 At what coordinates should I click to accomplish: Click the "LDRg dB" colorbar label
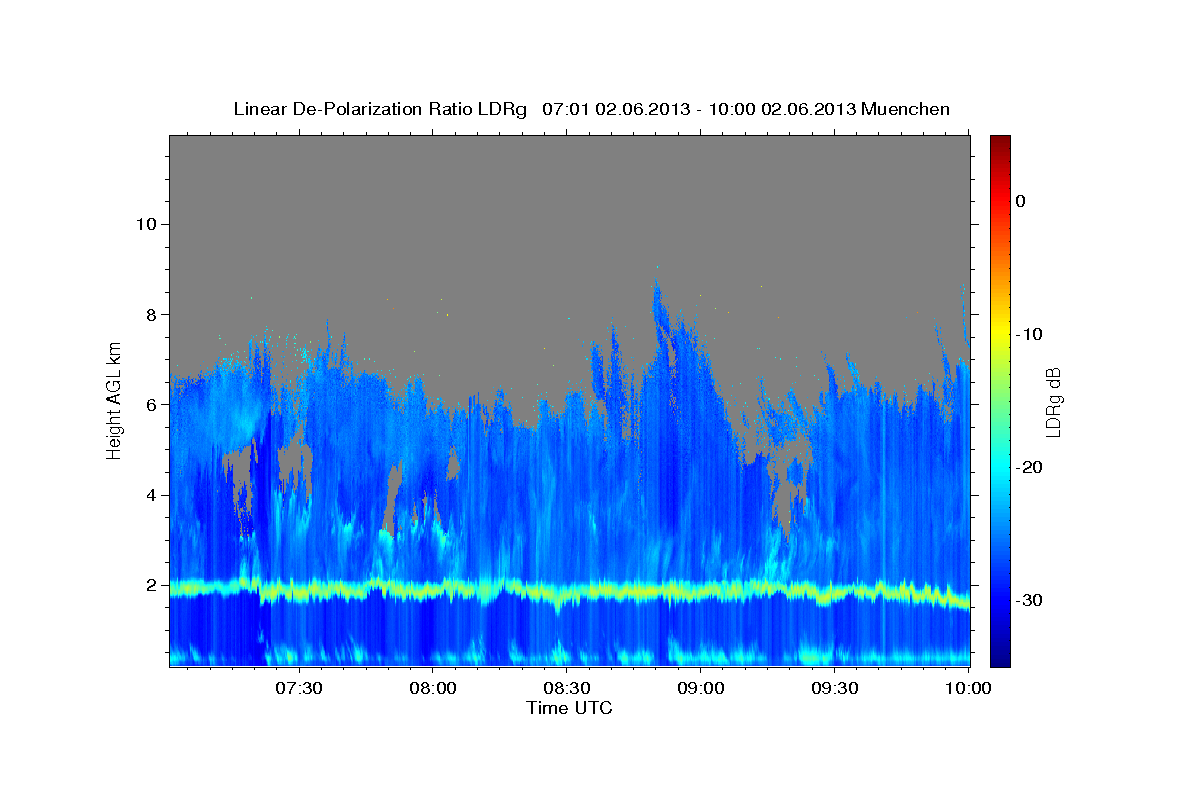(x=1052, y=401)
